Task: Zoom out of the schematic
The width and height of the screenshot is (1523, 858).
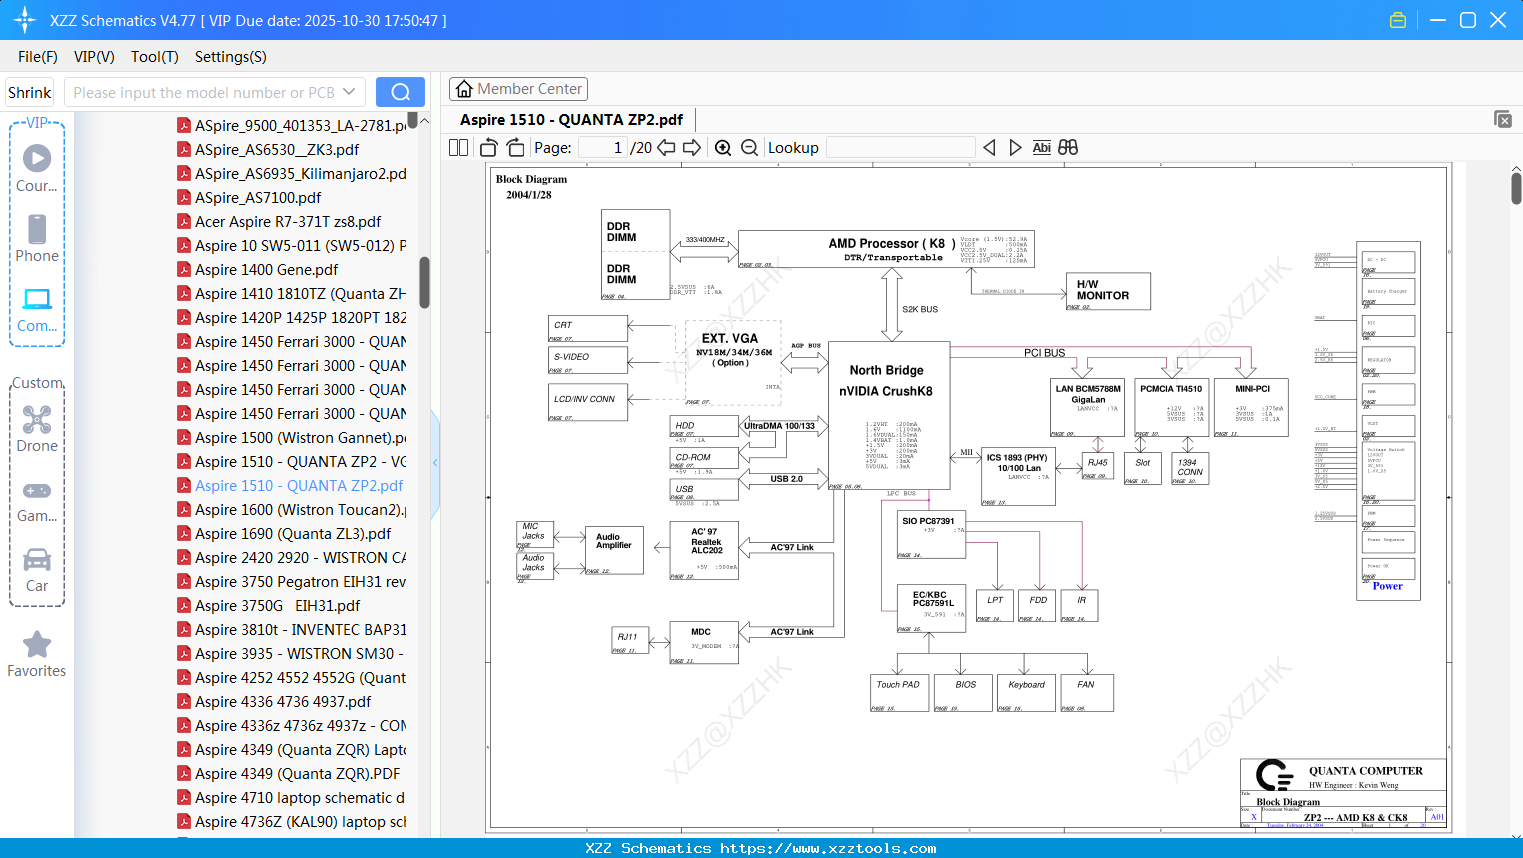Action: point(749,147)
